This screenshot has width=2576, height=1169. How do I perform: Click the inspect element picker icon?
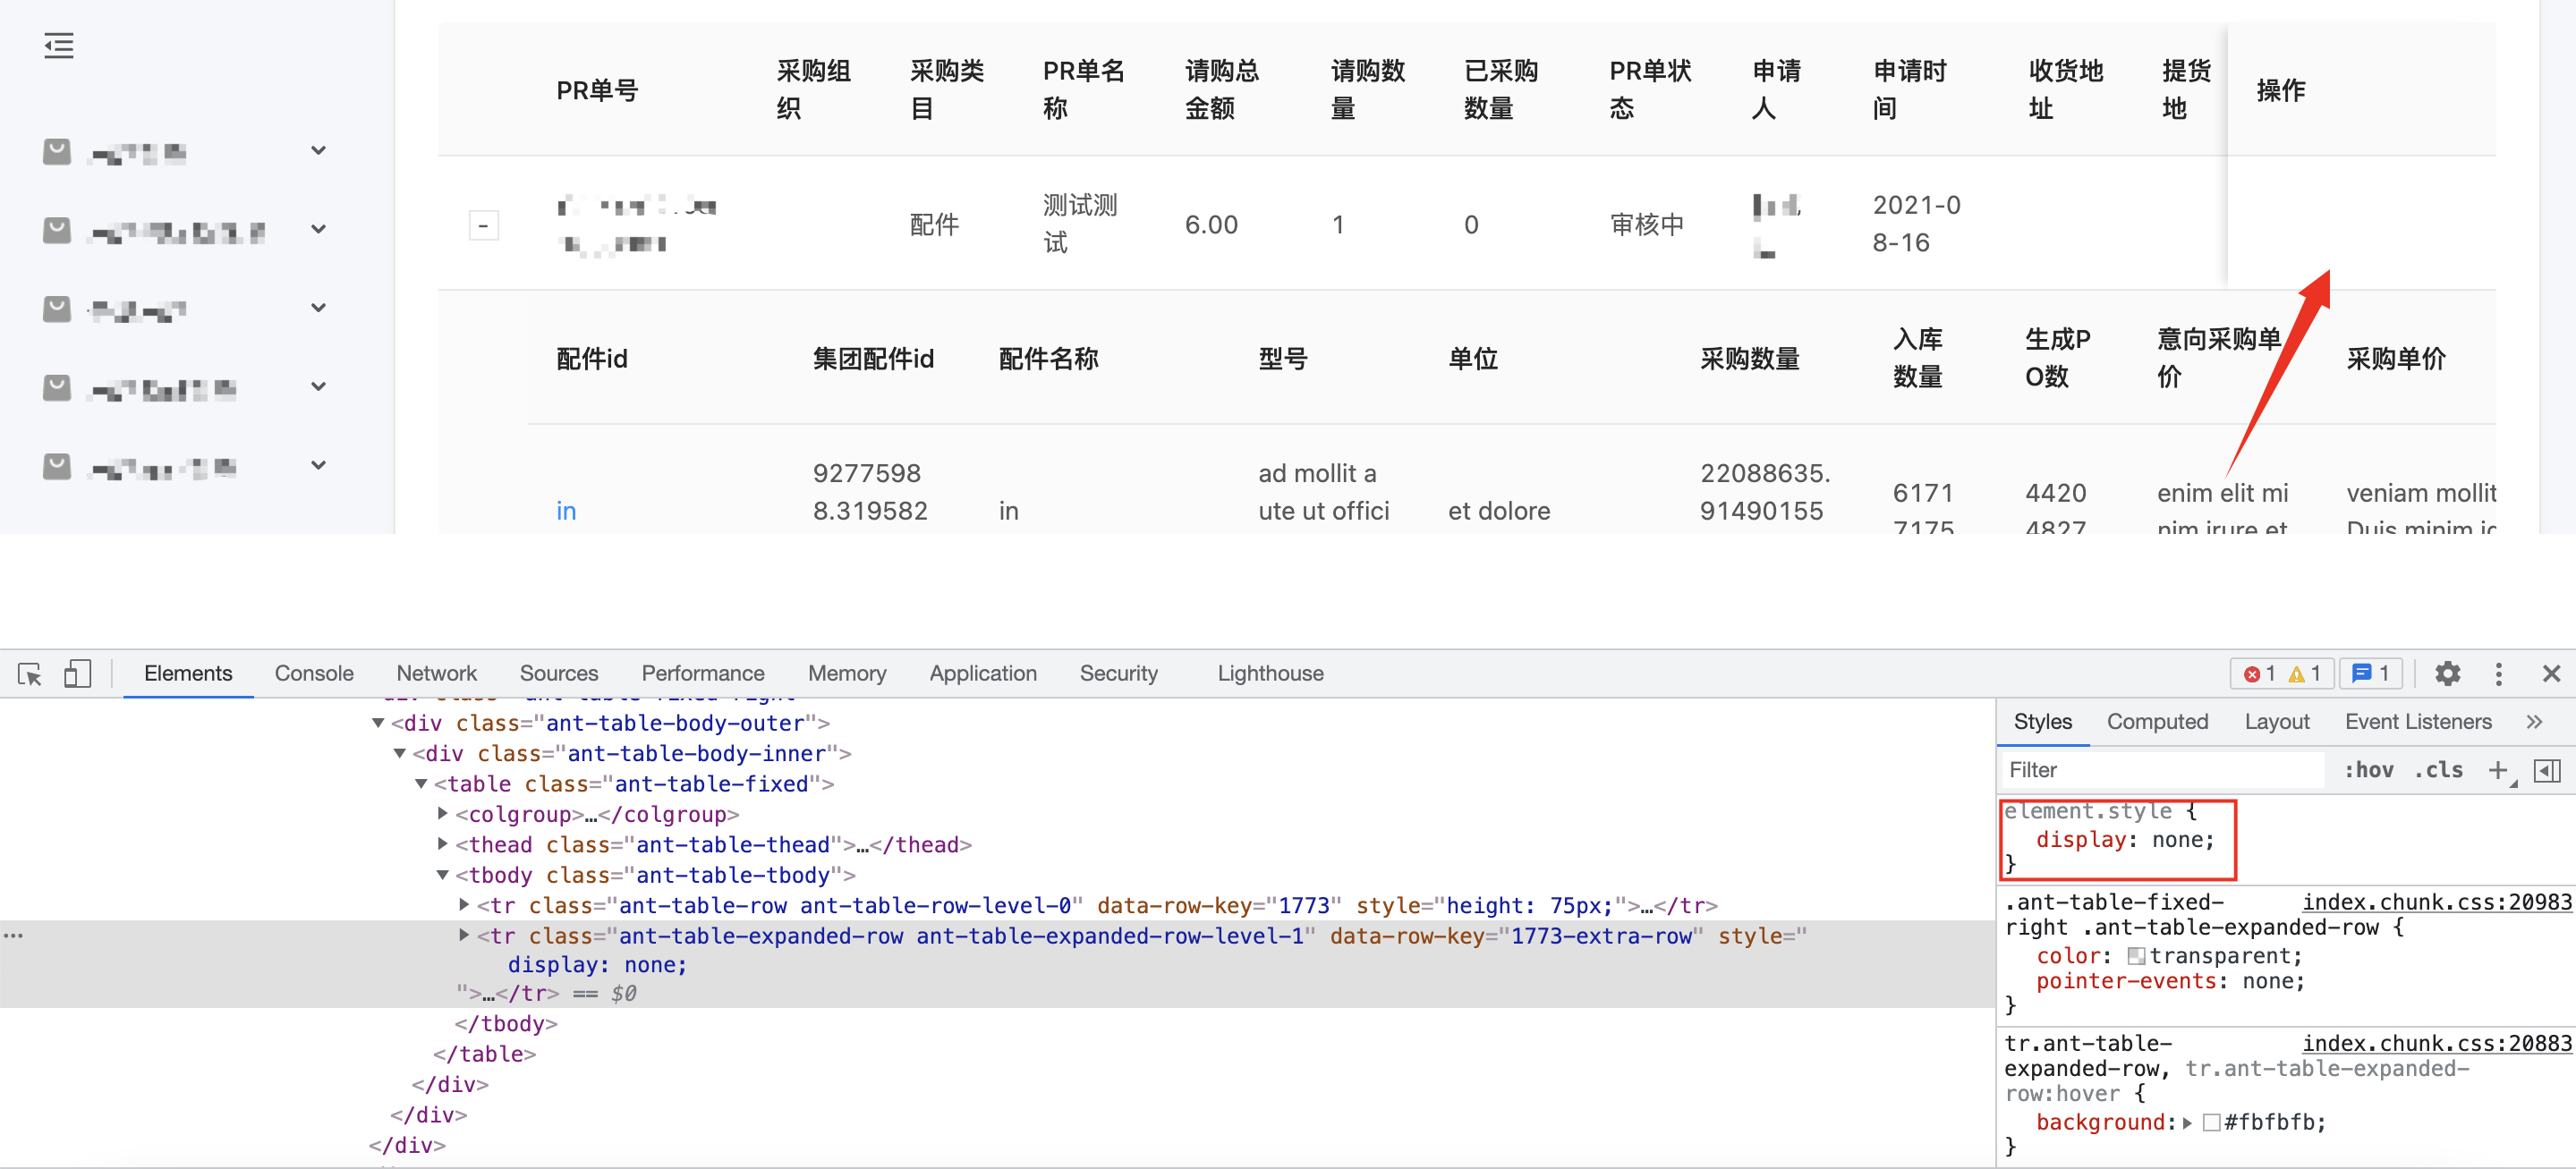click(x=30, y=673)
